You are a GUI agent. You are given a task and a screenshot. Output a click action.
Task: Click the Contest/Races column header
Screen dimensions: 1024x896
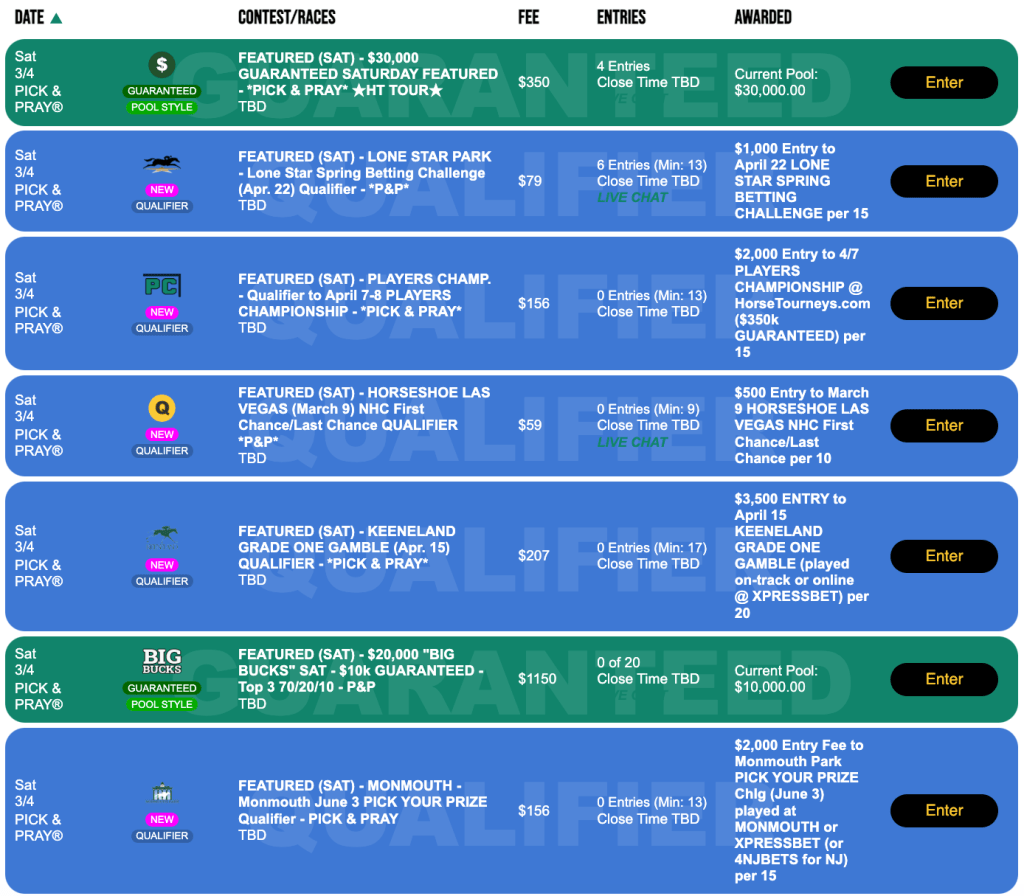tap(286, 17)
